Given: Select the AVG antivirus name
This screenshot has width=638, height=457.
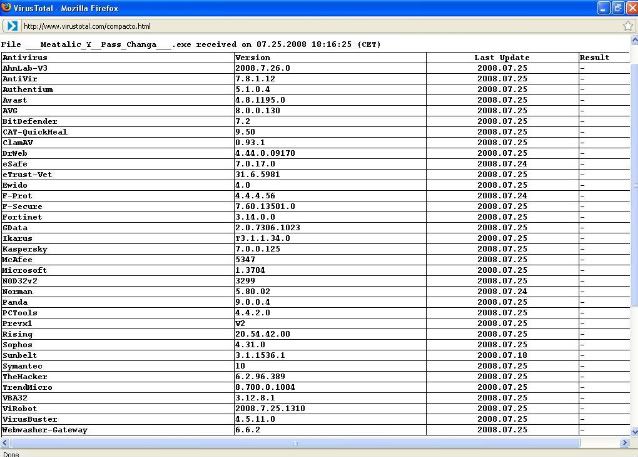Looking at the screenshot, I should [10, 111].
